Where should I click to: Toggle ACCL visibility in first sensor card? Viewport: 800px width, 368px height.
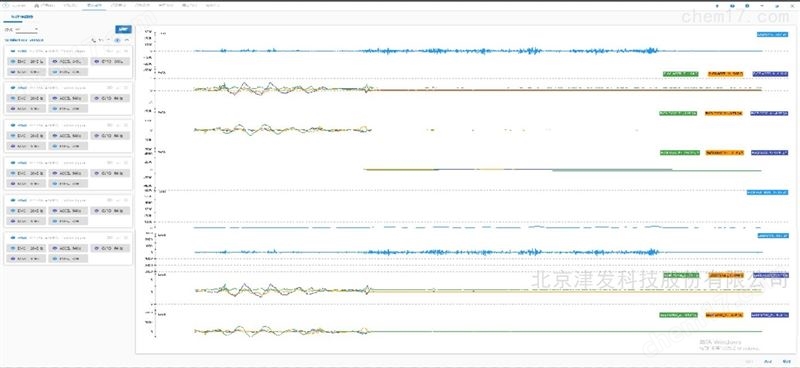(68, 61)
